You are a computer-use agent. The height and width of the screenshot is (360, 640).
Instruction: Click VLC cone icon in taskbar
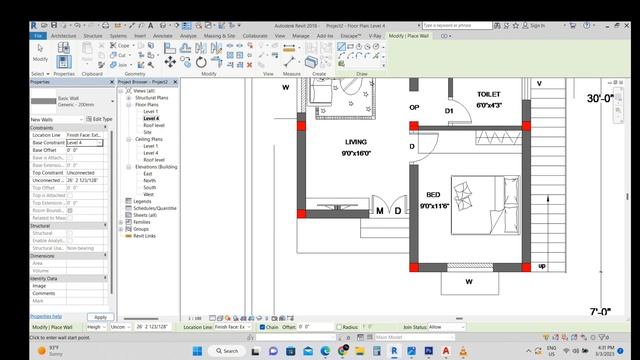click(463, 351)
